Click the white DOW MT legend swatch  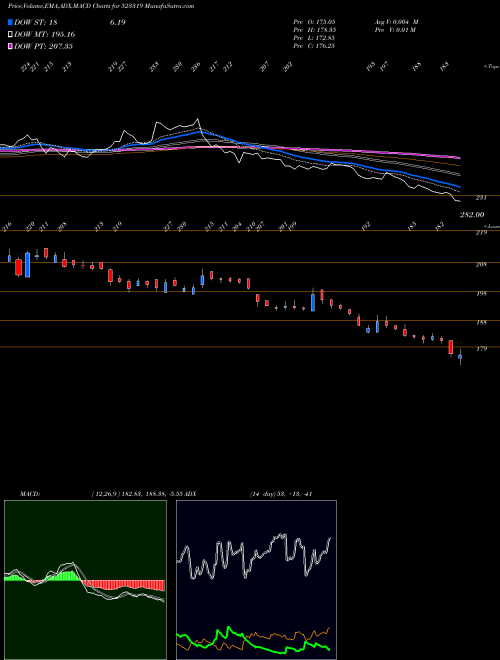click(10, 35)
